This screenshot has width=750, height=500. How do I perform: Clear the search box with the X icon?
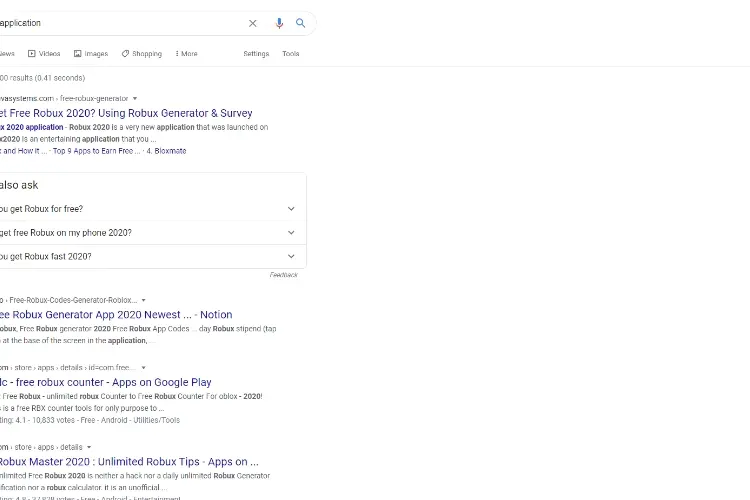(x=253, y=23)
